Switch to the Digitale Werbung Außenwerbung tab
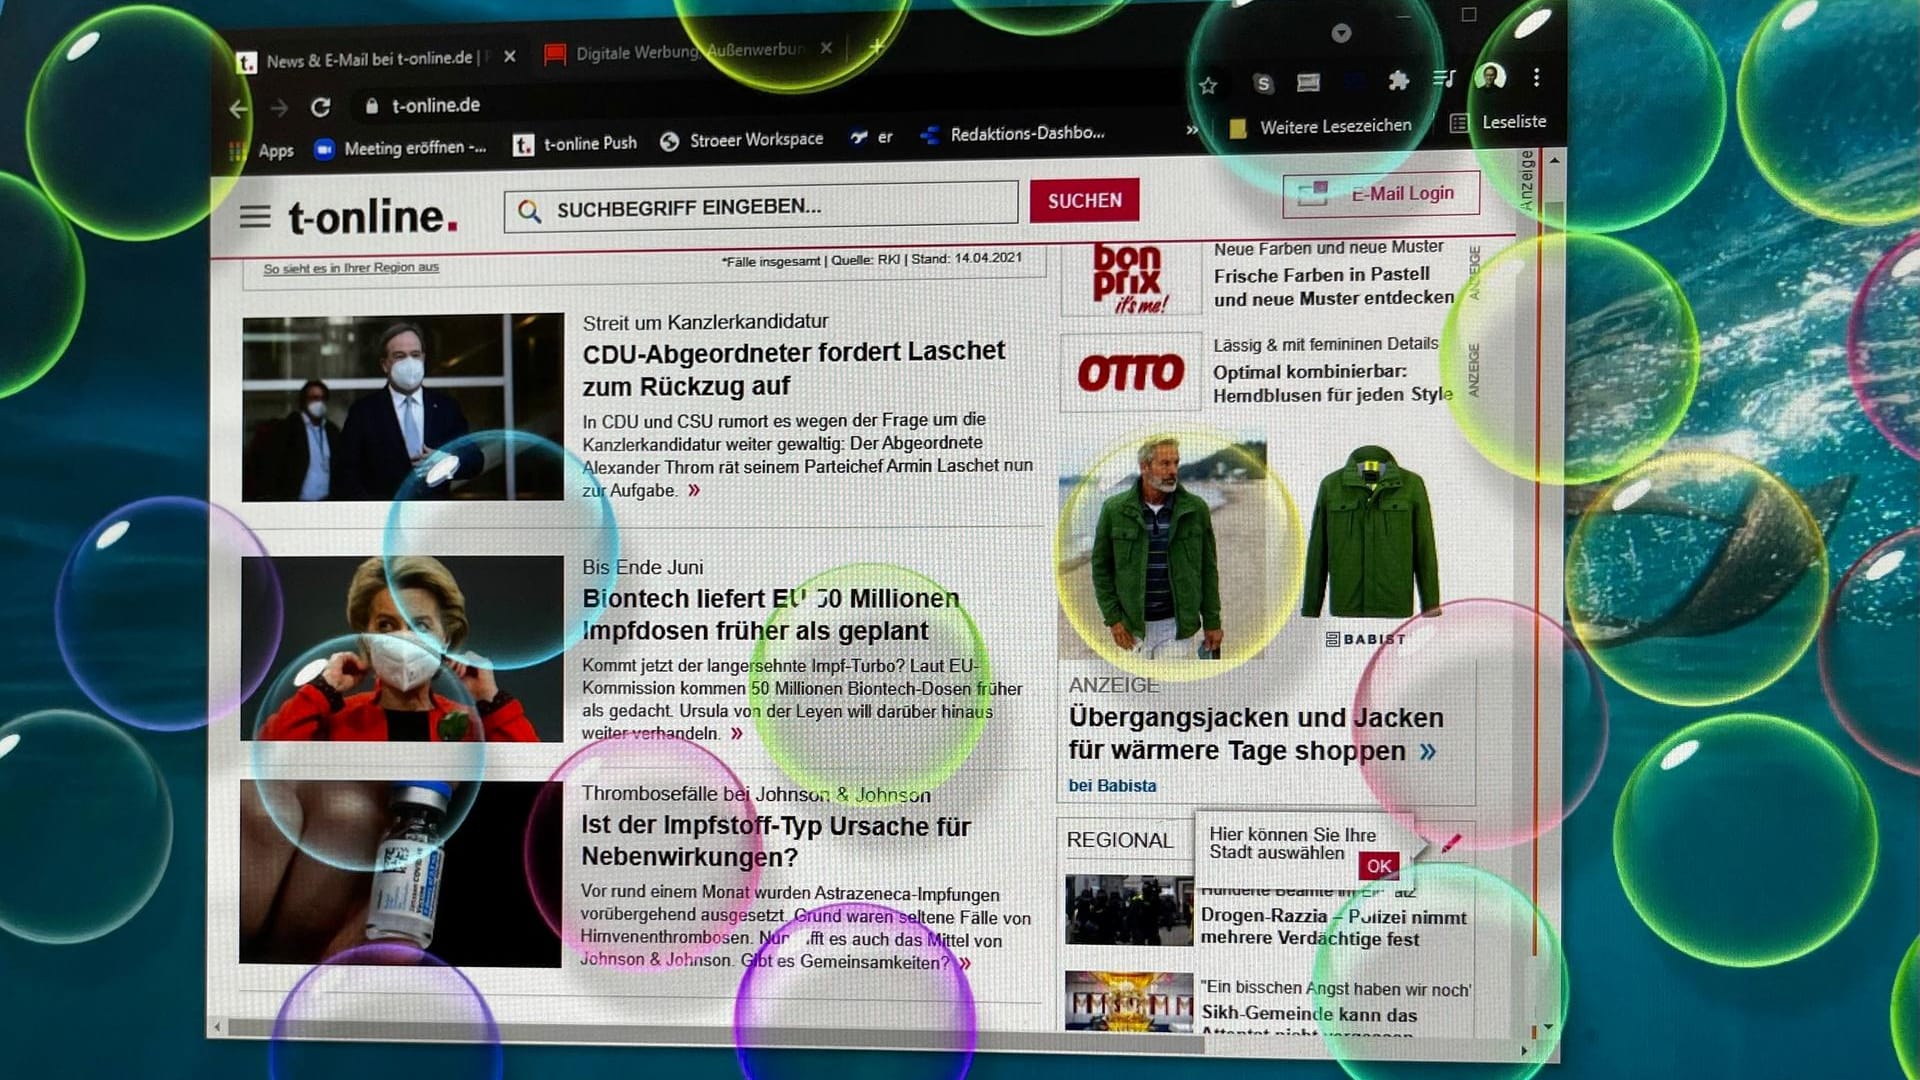This screenshot has width=1920, height=1080. pyautogui.click(x=690, y=52)
